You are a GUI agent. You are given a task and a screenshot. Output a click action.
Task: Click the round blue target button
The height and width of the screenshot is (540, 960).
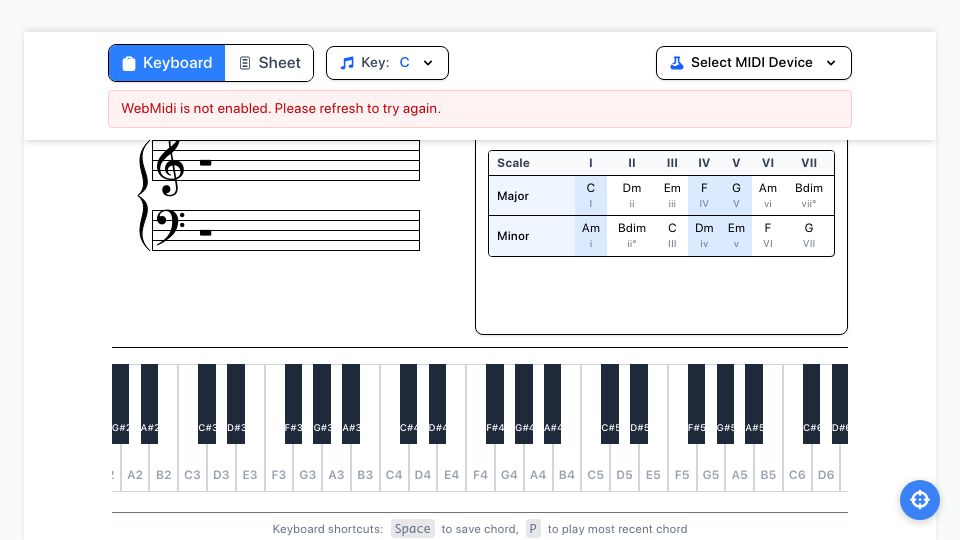tap(920, 500)
